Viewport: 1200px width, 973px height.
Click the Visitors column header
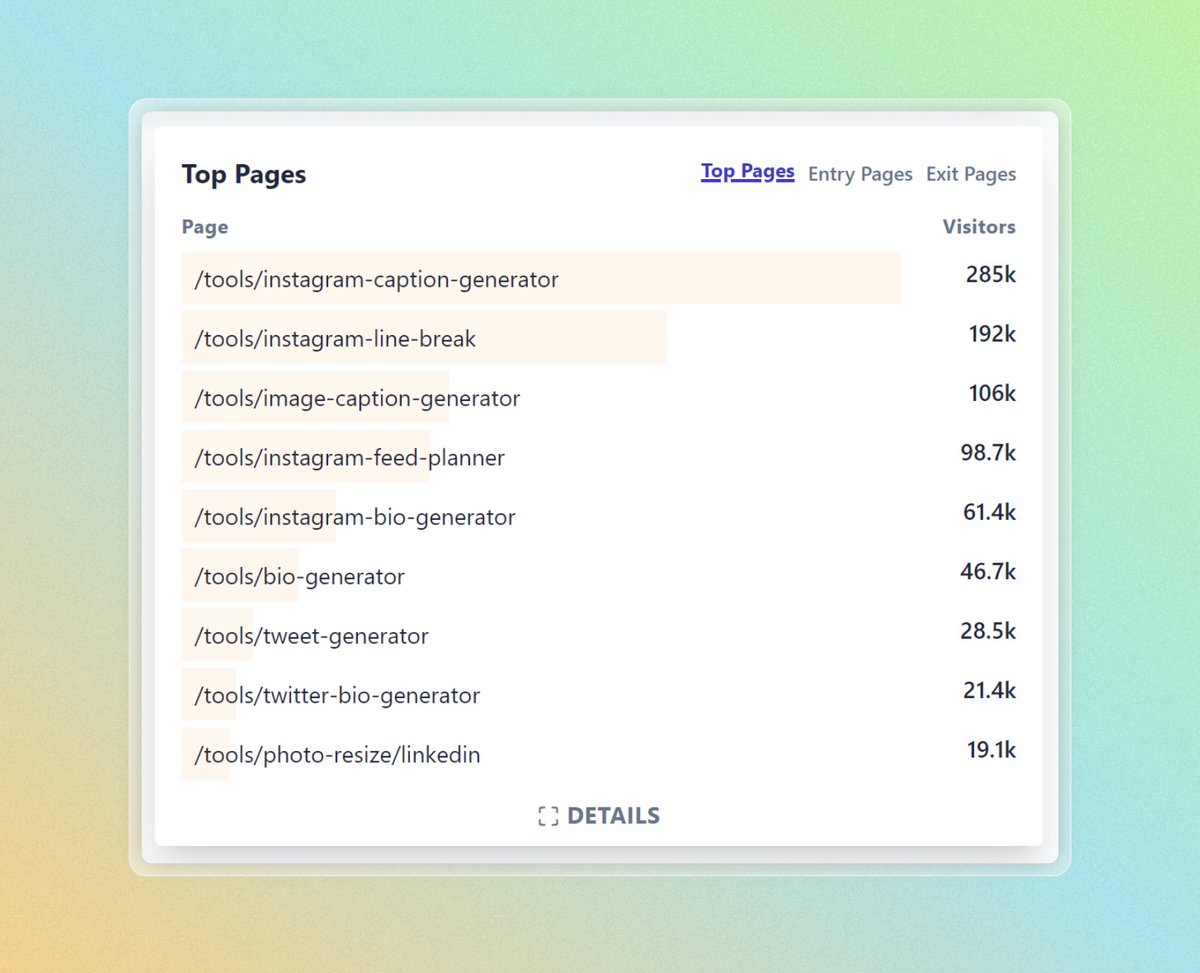(979, 227)
